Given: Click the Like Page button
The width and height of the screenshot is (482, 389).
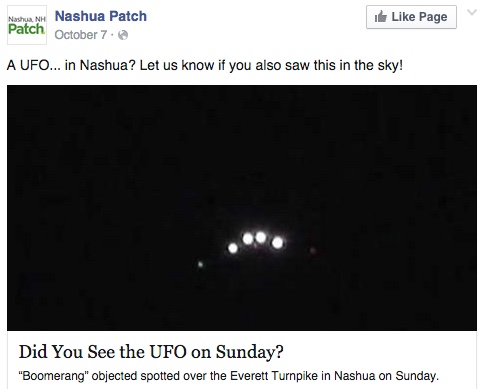Looking at the screenshot, I should pyautogui.click(x=411, y=17).
